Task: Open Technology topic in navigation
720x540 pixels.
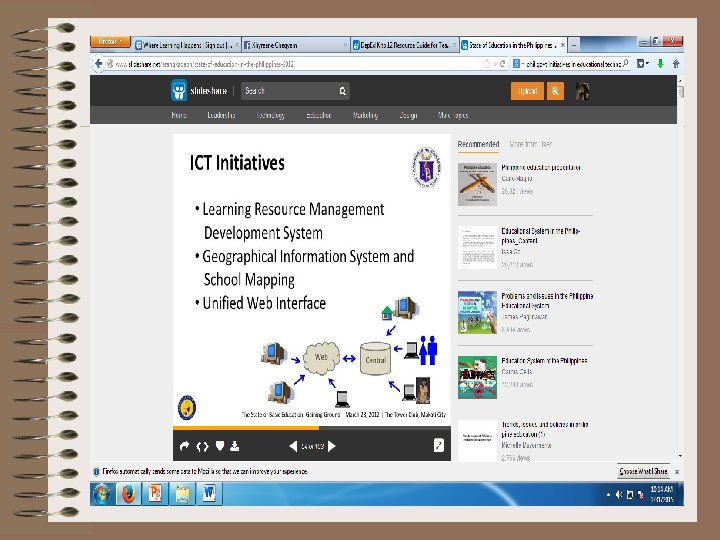Action: [270, 115]
